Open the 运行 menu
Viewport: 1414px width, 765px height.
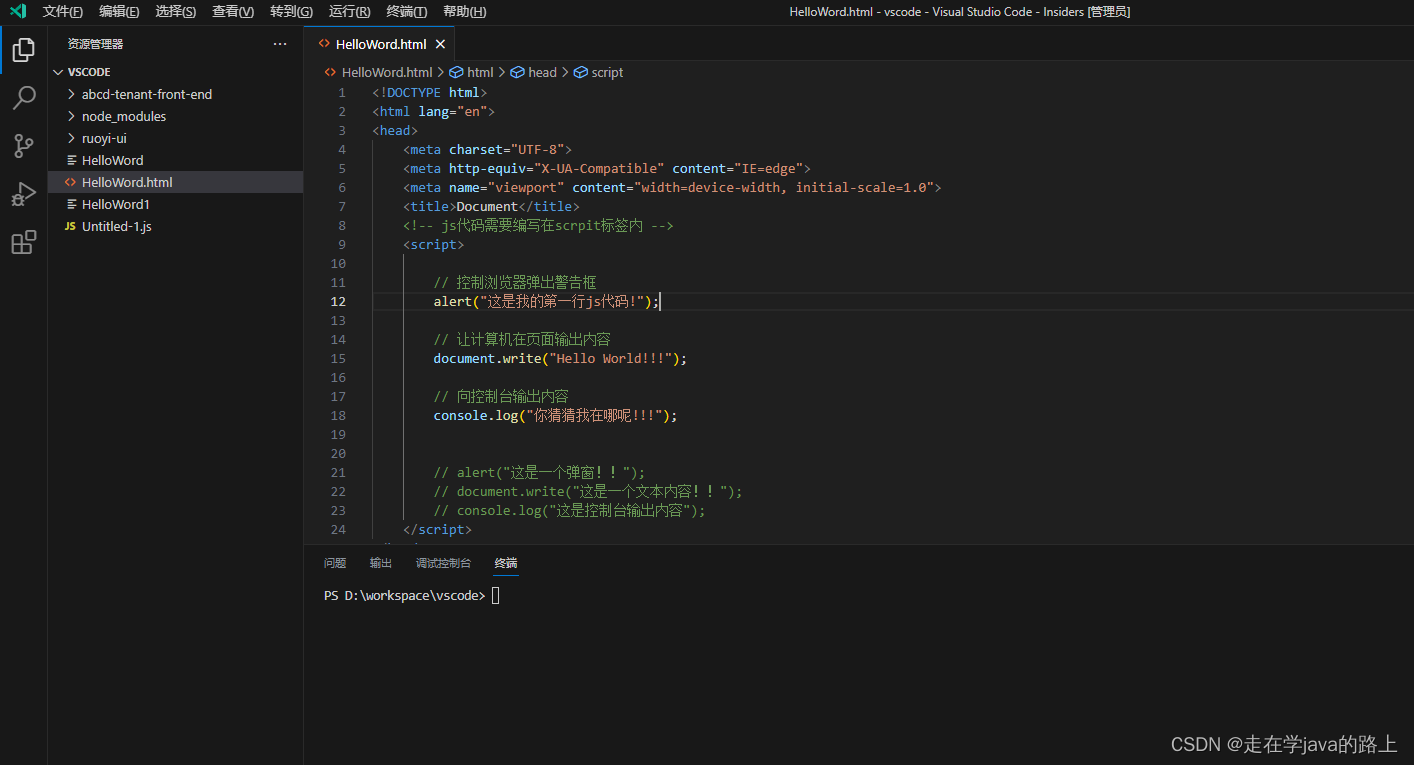(347, 11)
